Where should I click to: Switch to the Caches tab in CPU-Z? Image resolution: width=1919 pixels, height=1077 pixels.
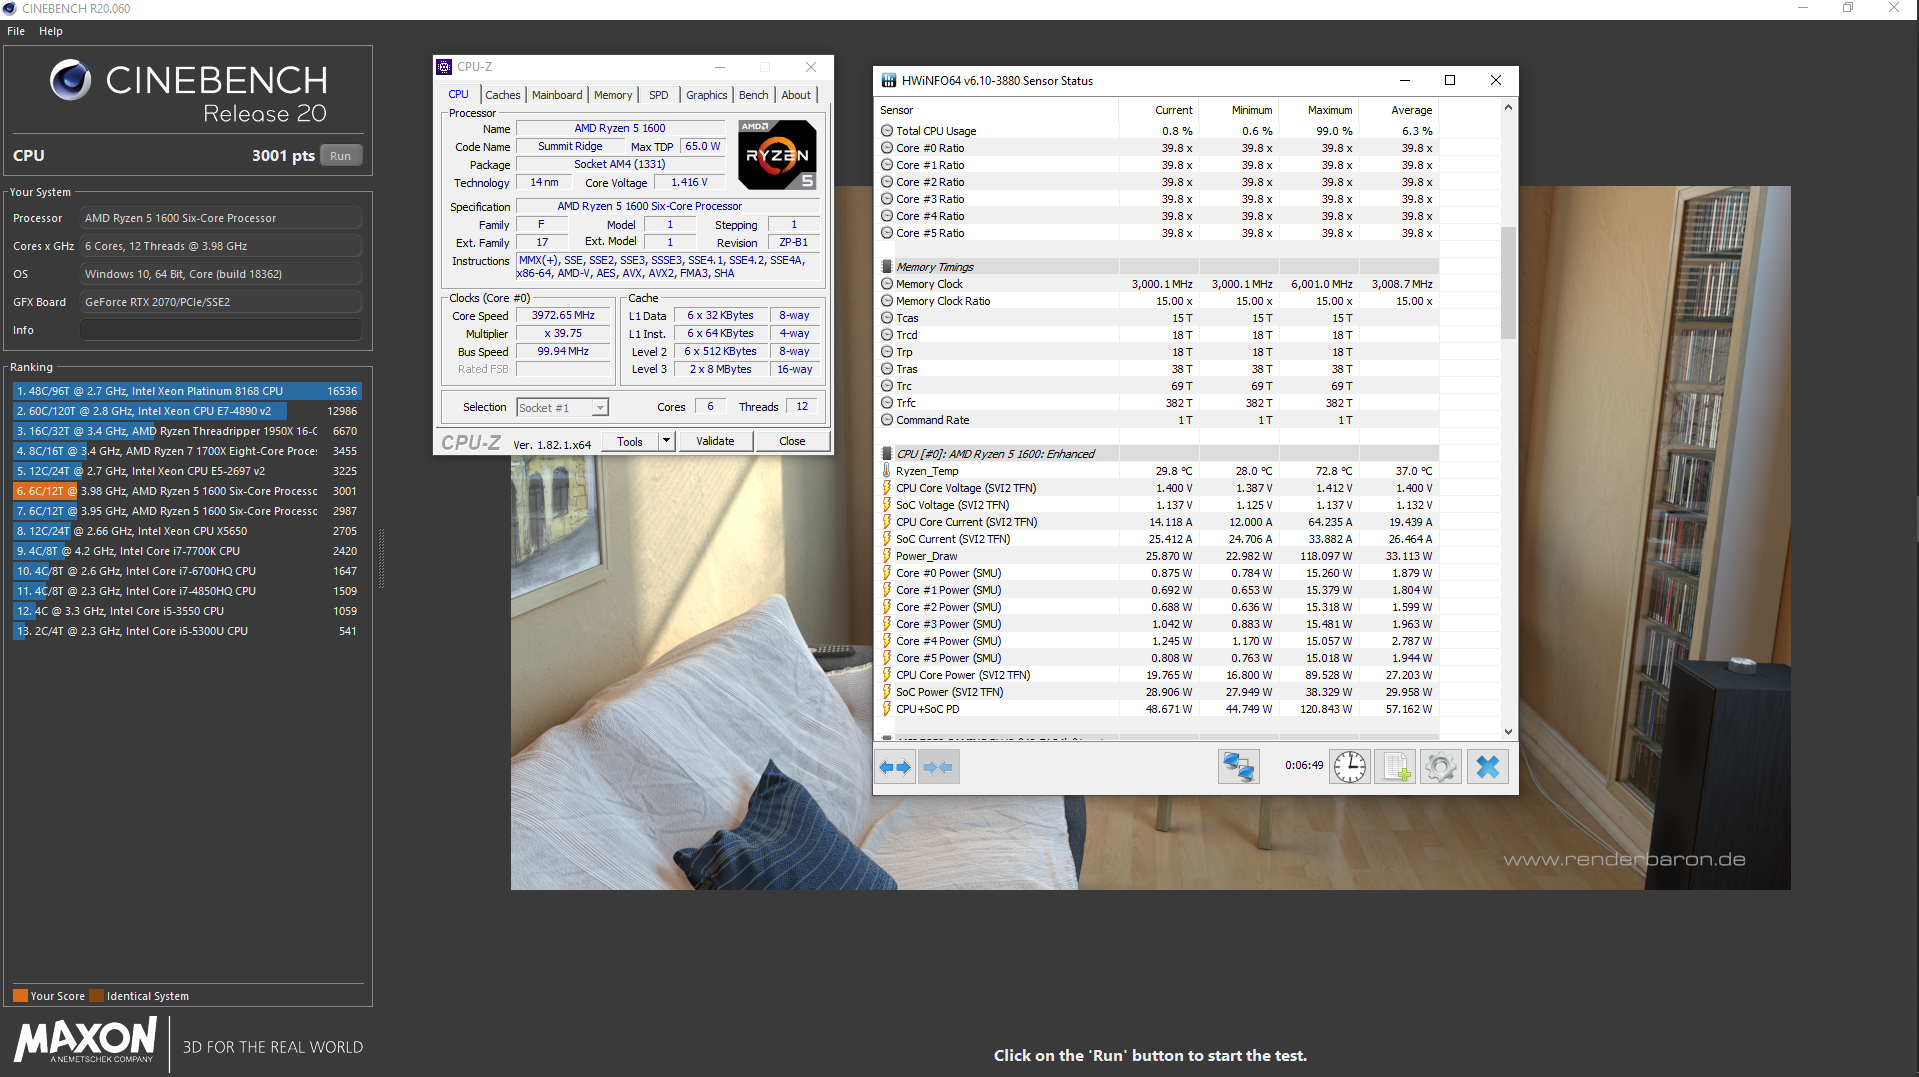coord(503,95)
